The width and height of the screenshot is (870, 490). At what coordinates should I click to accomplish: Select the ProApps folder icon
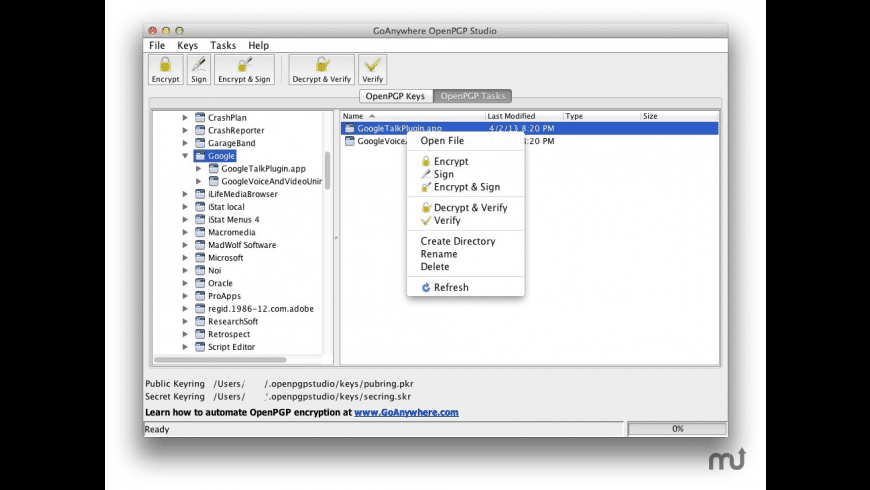tap(200, 296)
